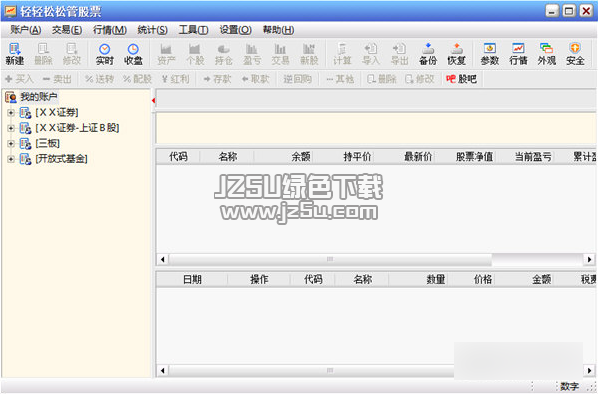Click the 备份 backup icon
The height and width of the screenshot is (394, 598).
(428, 54)
